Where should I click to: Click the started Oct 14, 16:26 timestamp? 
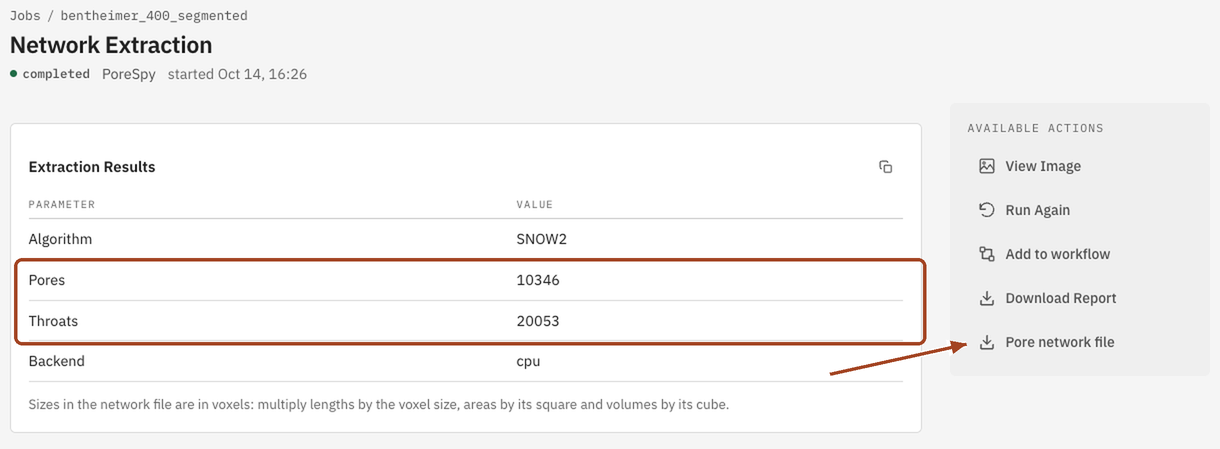pyautogui.click(x=237, y=74)
